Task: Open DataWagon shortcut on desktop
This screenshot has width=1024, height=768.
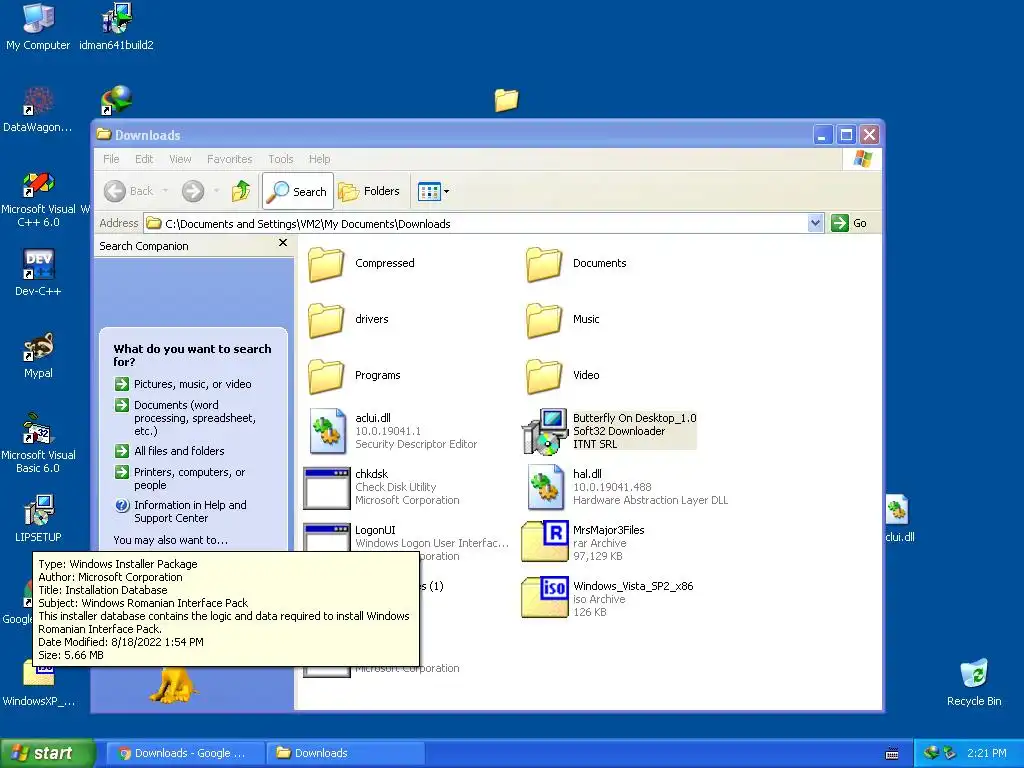Action: click(x=38, y=110)
